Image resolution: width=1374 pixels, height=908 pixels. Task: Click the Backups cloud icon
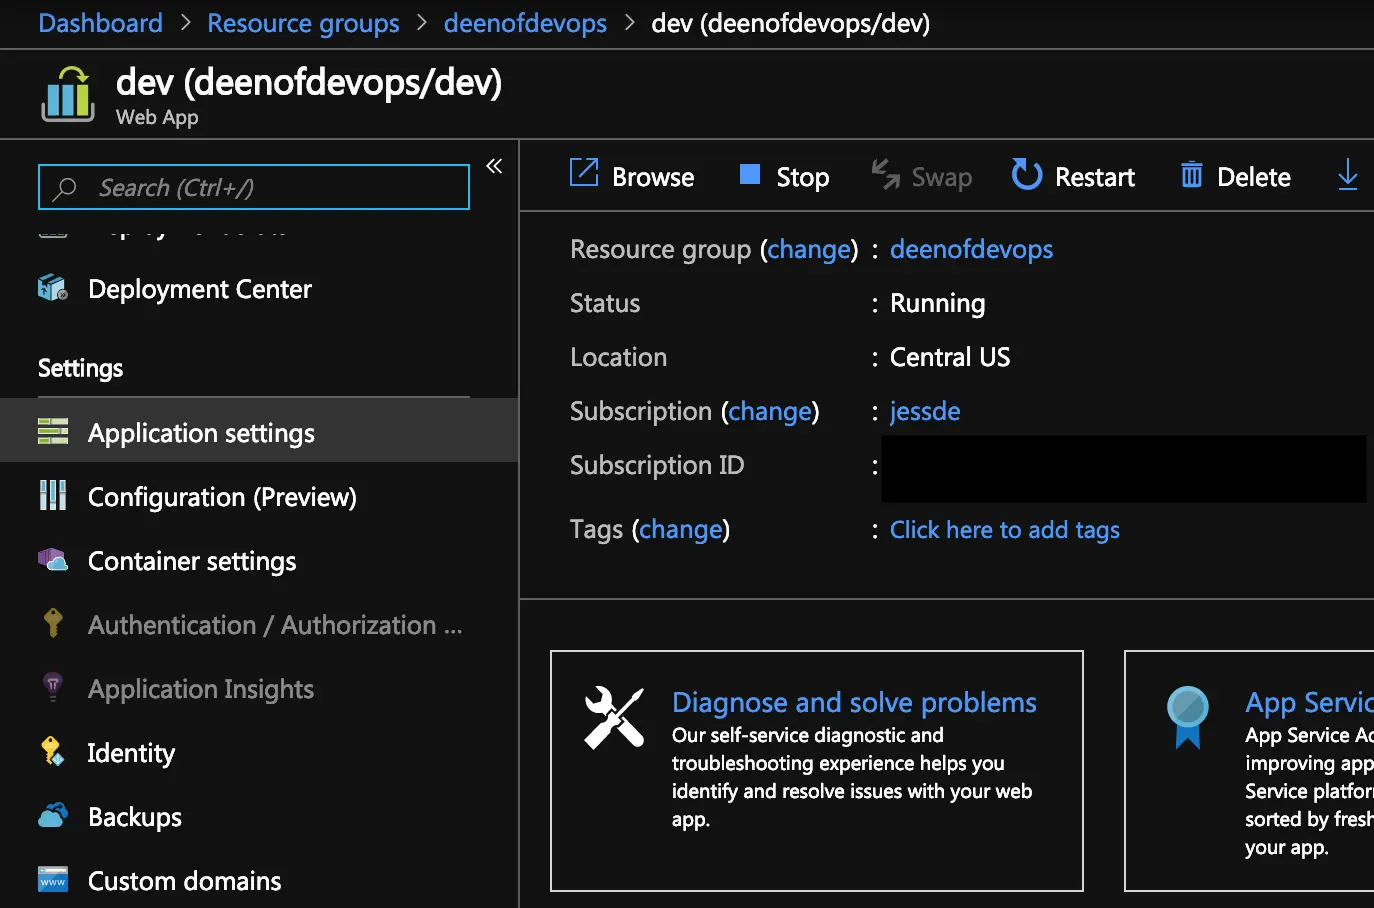coord(52,816)
